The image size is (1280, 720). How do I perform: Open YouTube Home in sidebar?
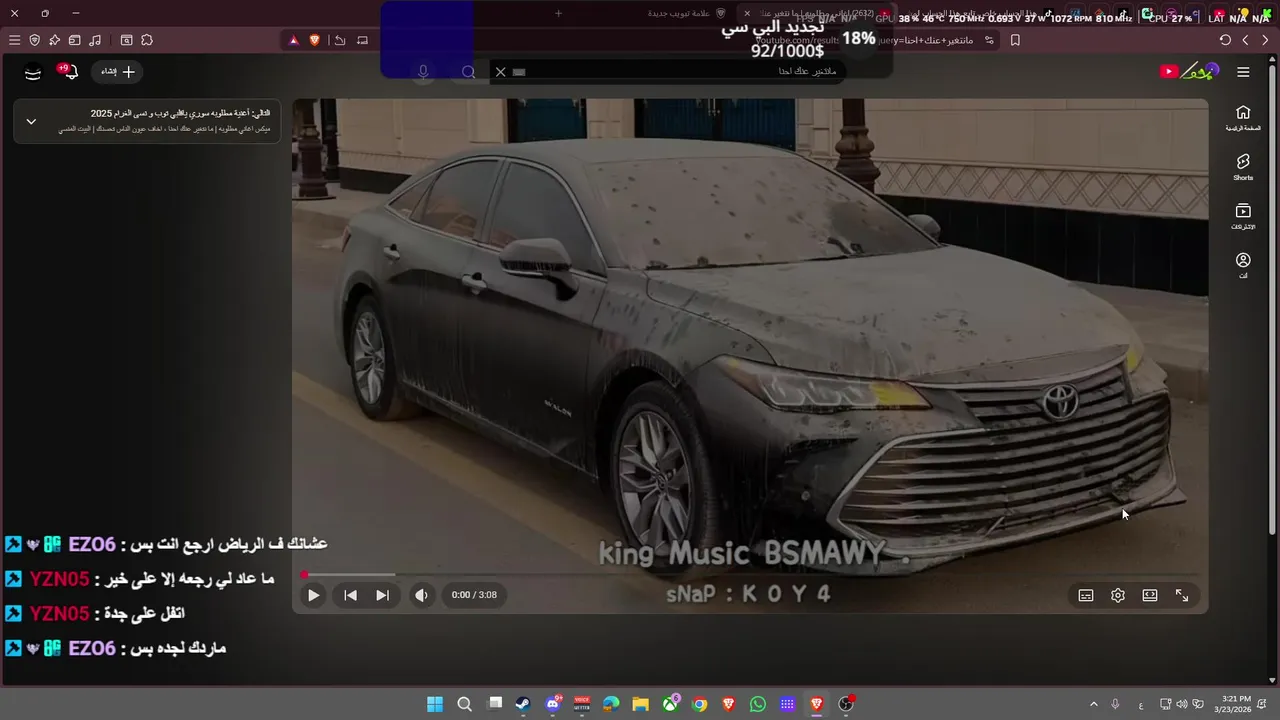pyautogui.click(x=1243, y=118)
